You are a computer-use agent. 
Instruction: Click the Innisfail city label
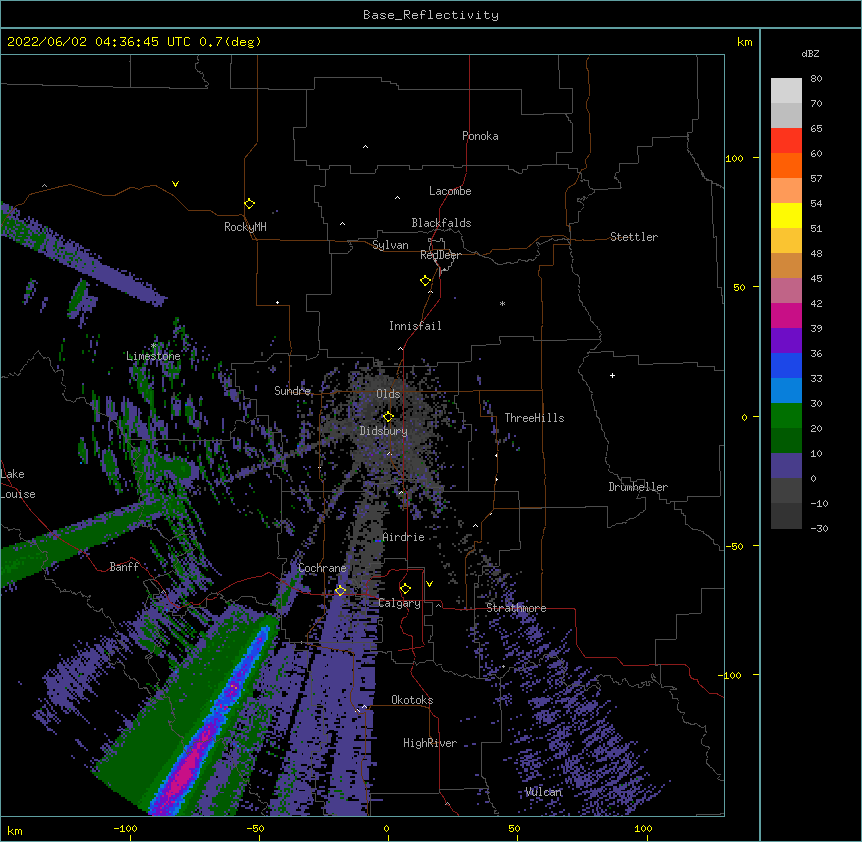[415, 326]
